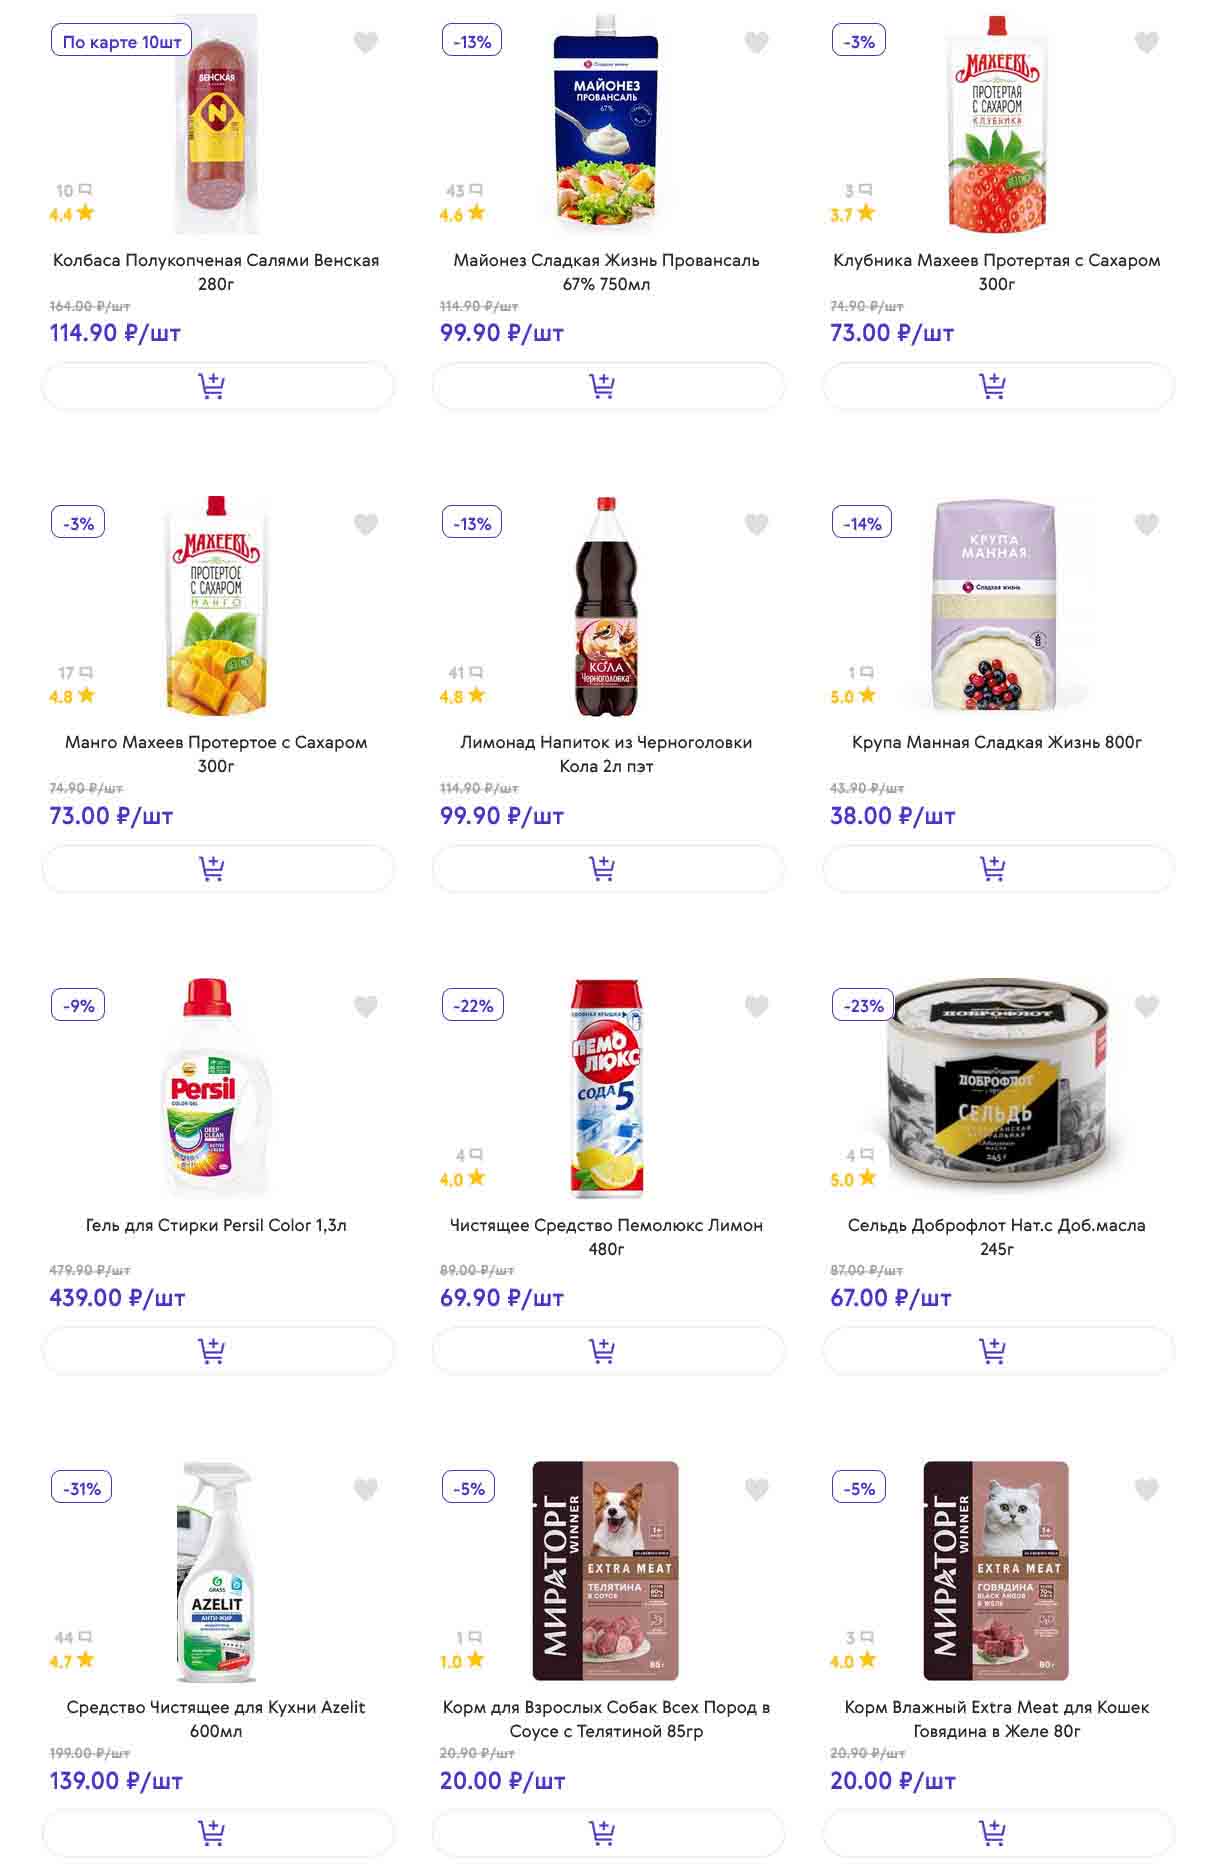
Task: Click 4.7 star rating on Azelit
Action: (x=71, y=1661)
